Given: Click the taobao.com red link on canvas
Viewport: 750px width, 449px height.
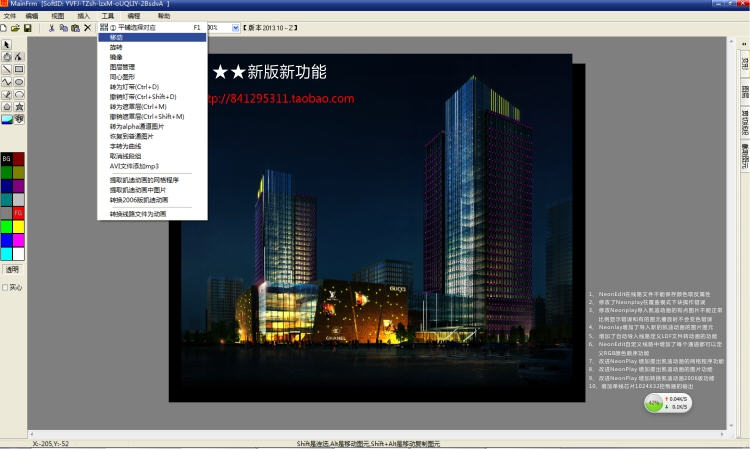Looking at the screenshot, I should (281, 99).
